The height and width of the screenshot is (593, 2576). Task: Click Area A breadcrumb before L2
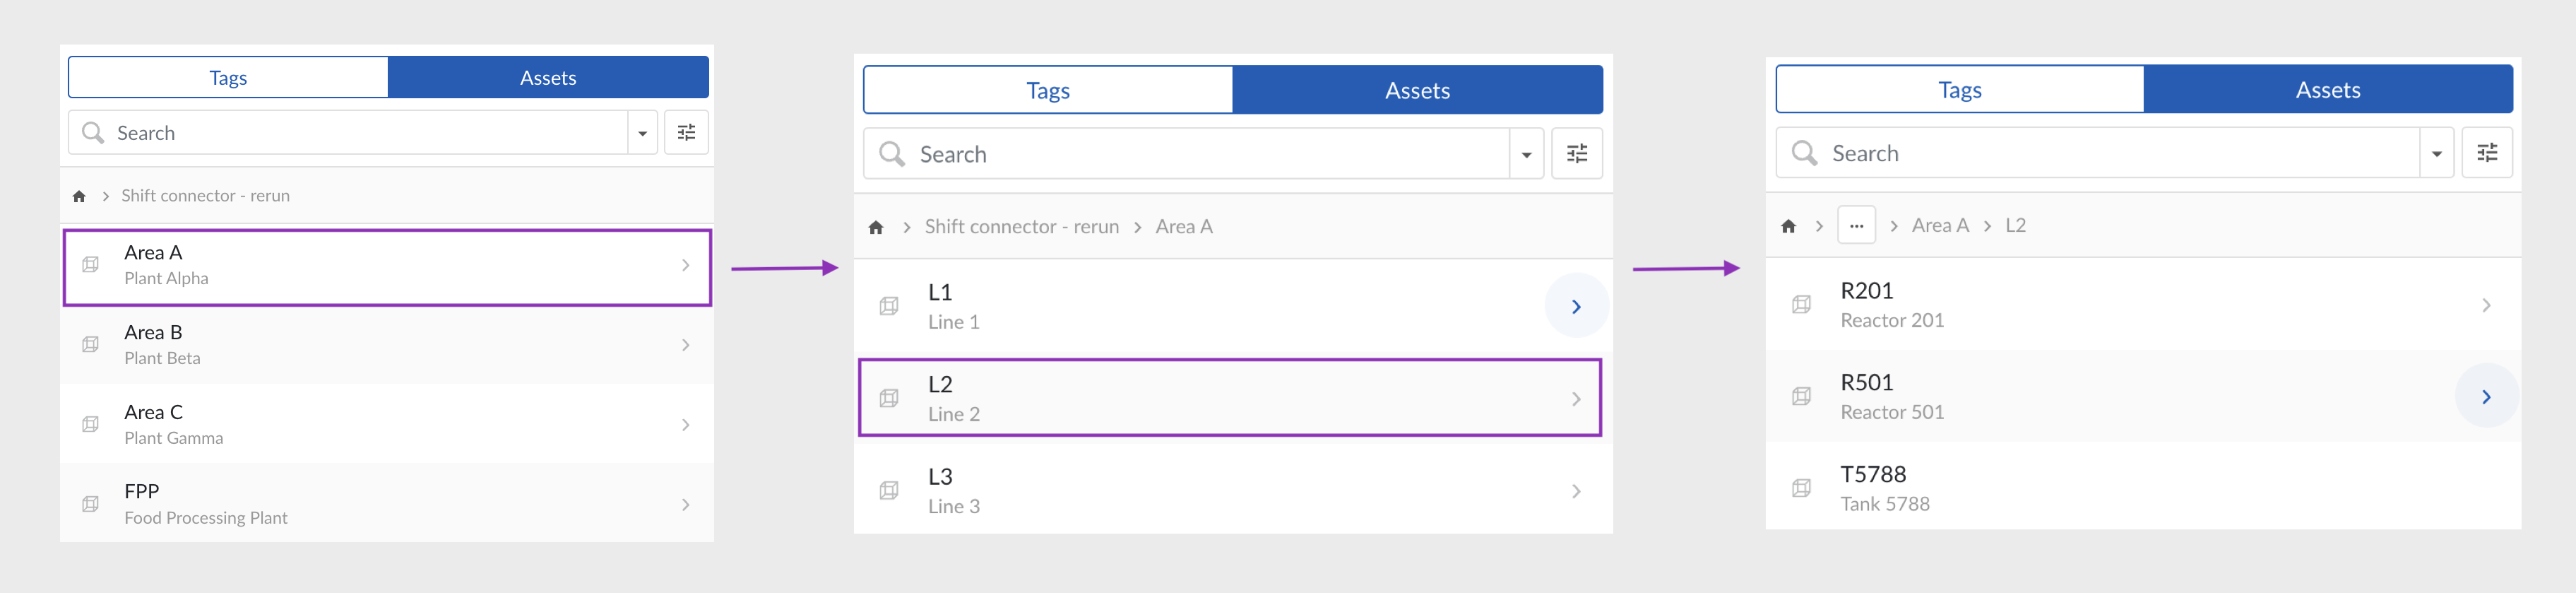tap(1939, 226)
